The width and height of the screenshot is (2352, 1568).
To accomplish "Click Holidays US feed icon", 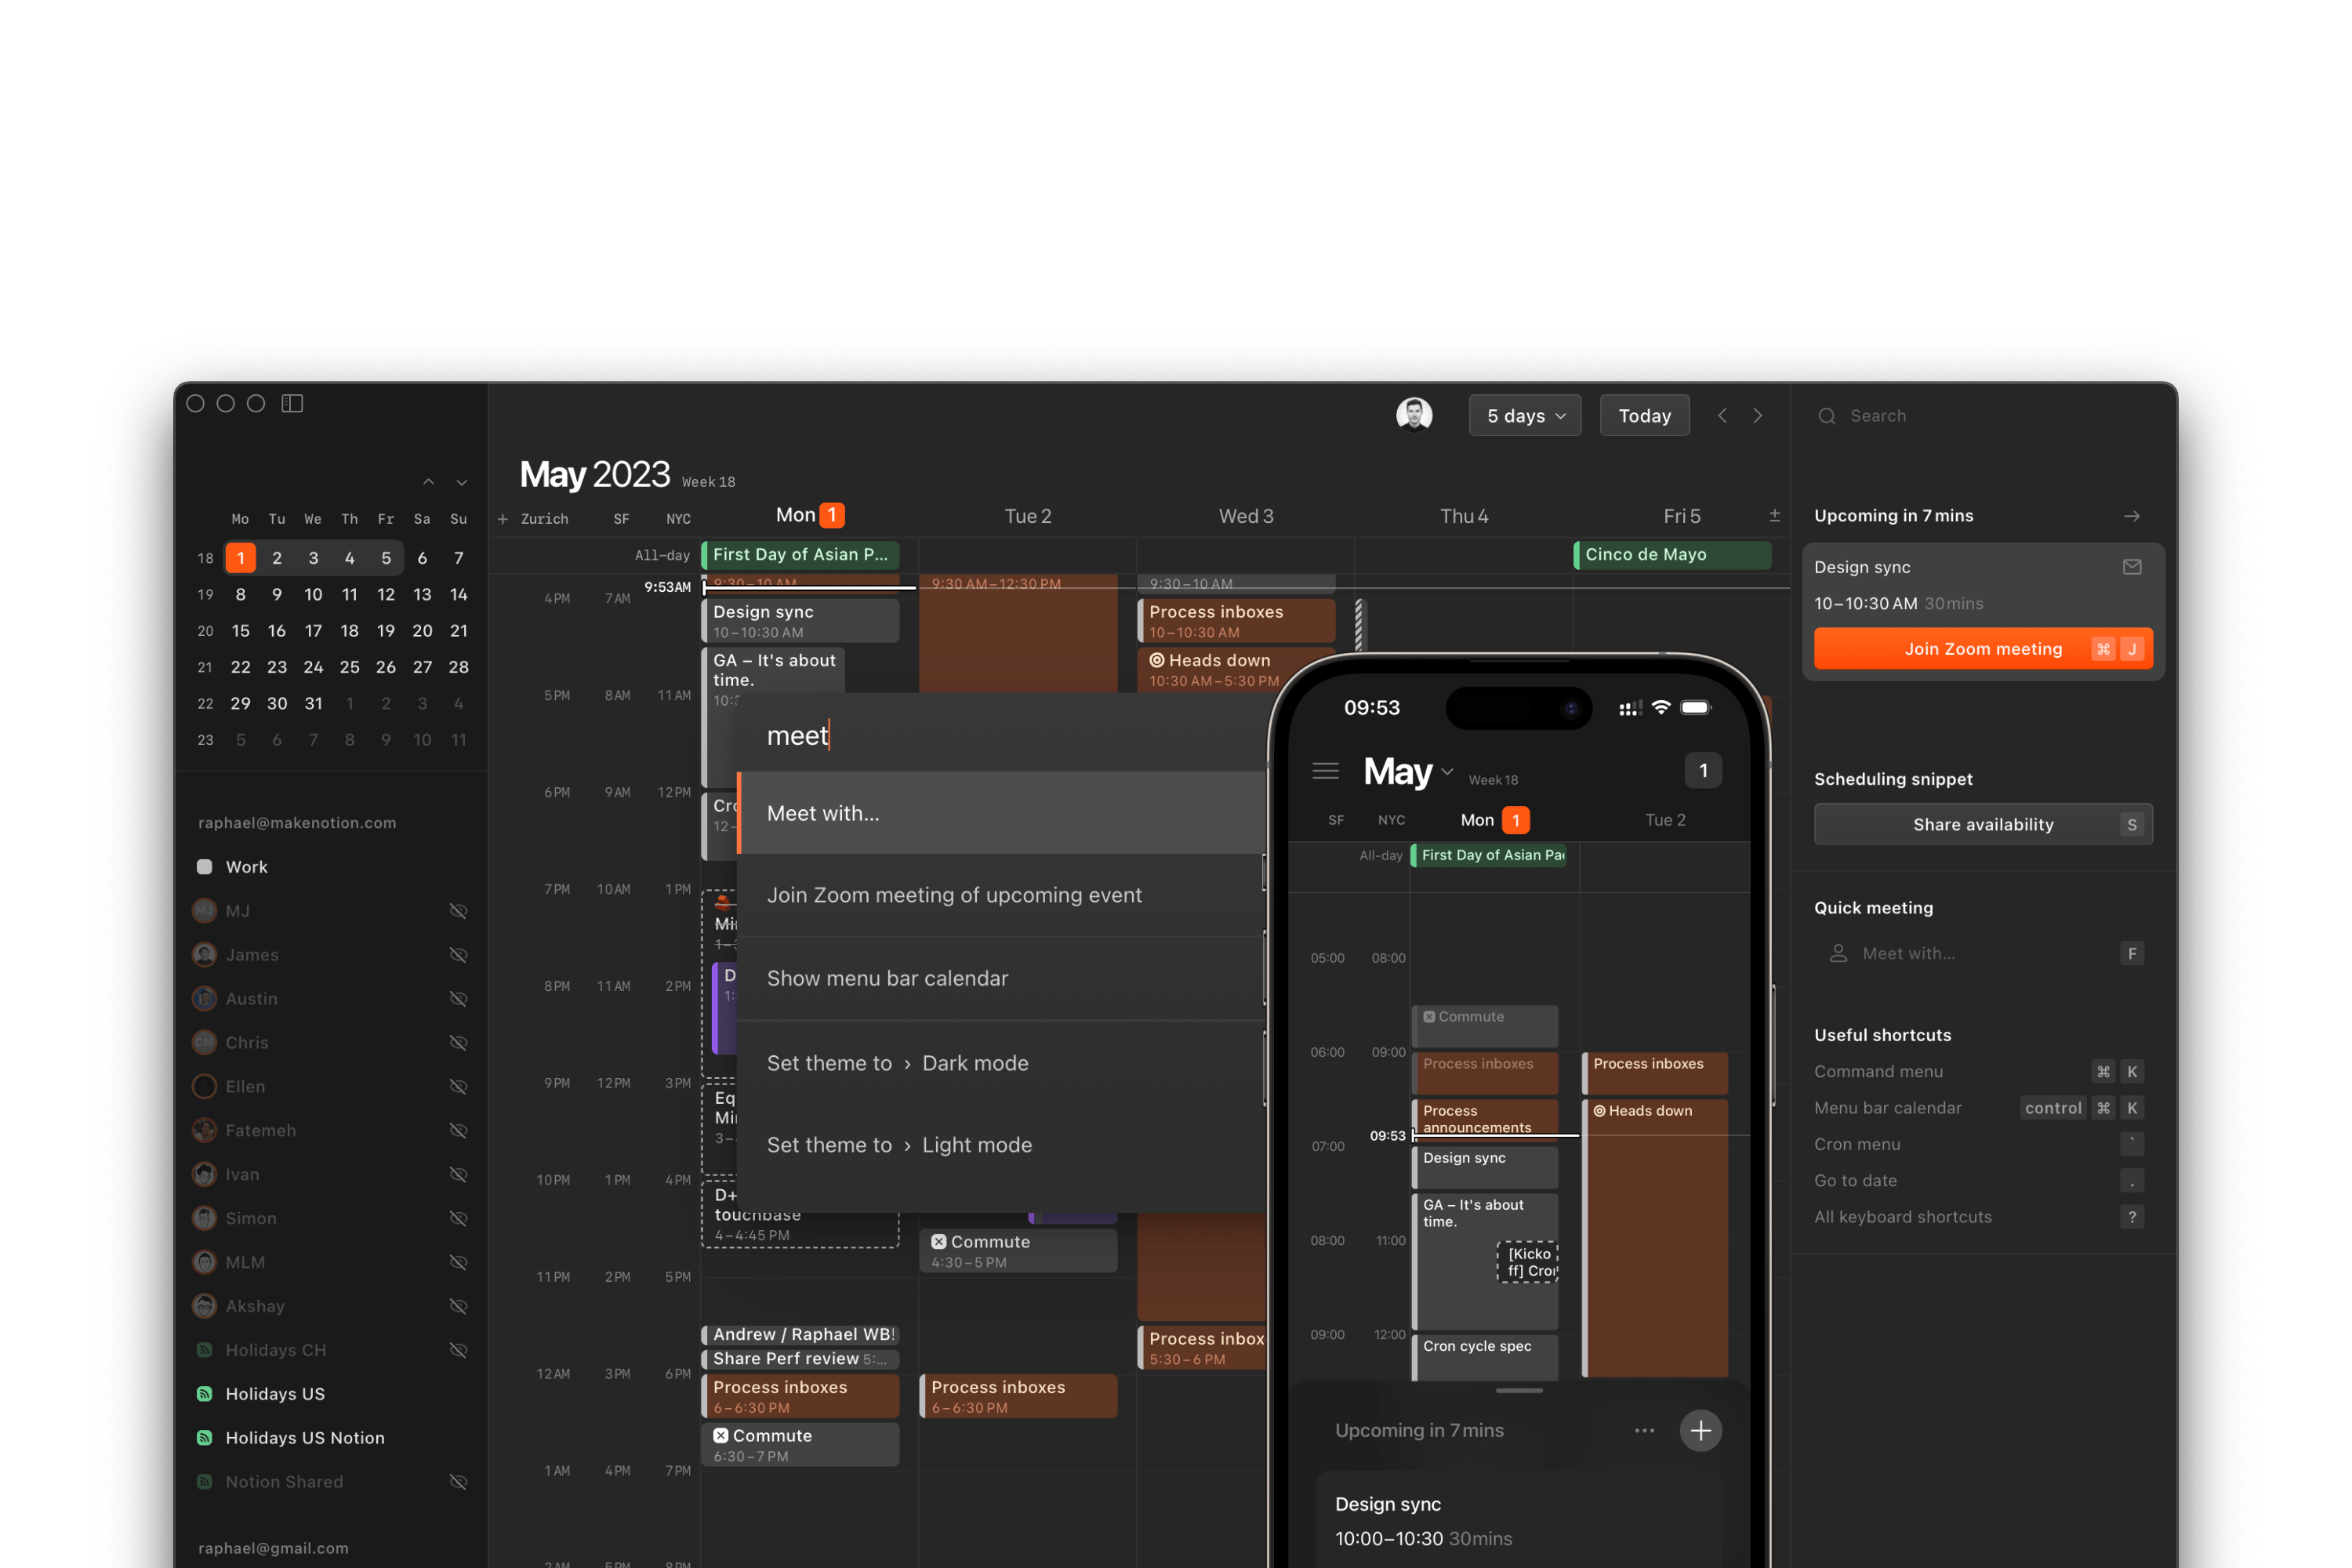I will click(204, 1393).
